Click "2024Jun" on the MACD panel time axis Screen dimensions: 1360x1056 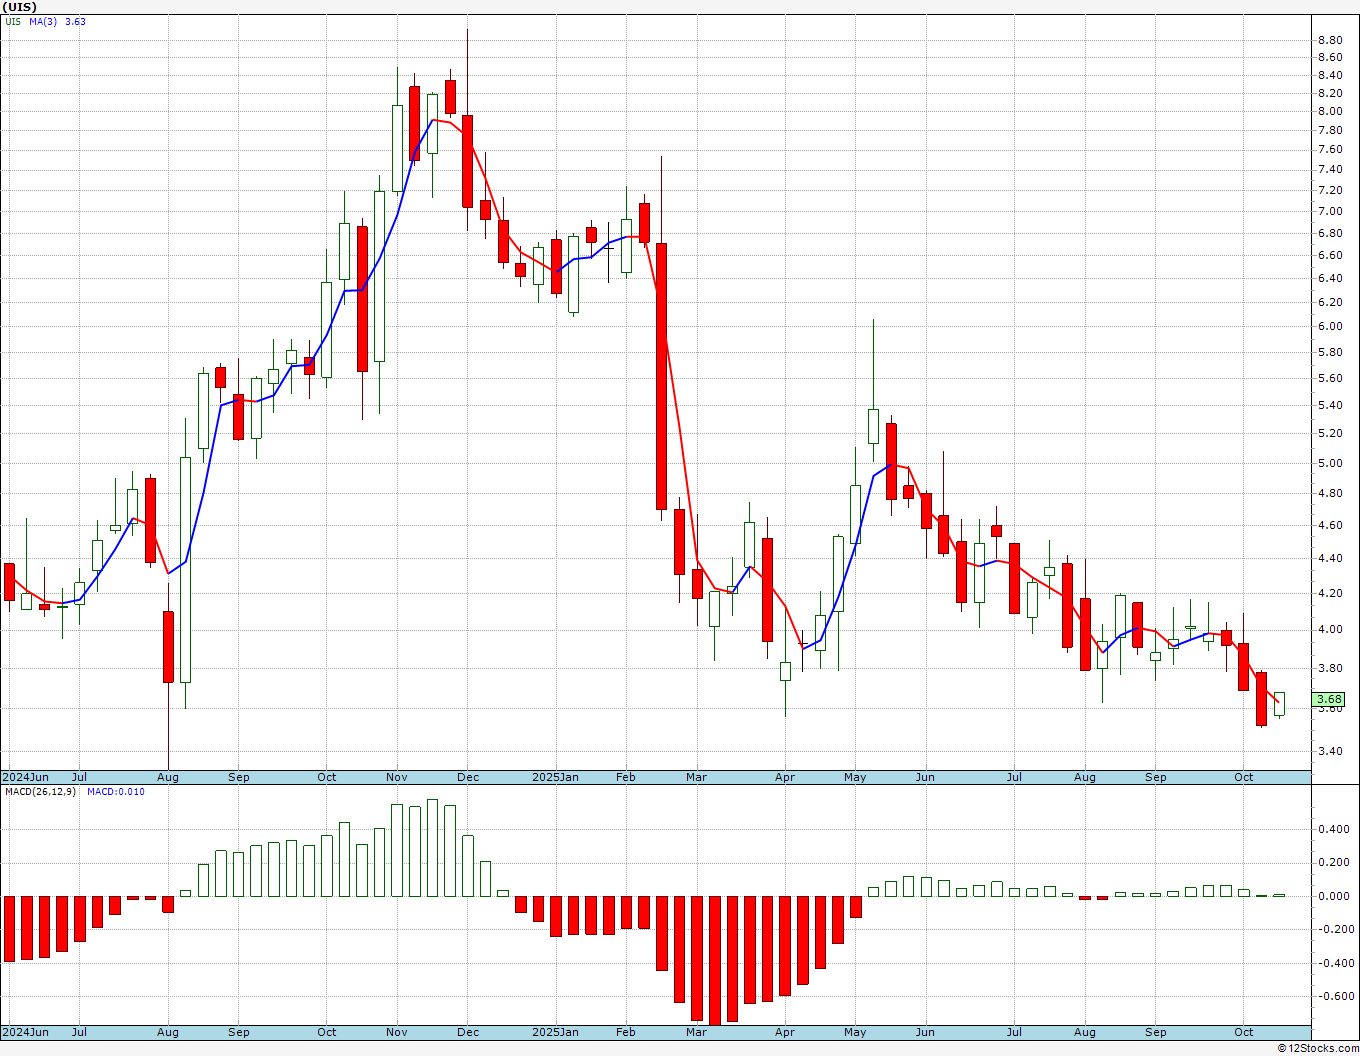25,1032
